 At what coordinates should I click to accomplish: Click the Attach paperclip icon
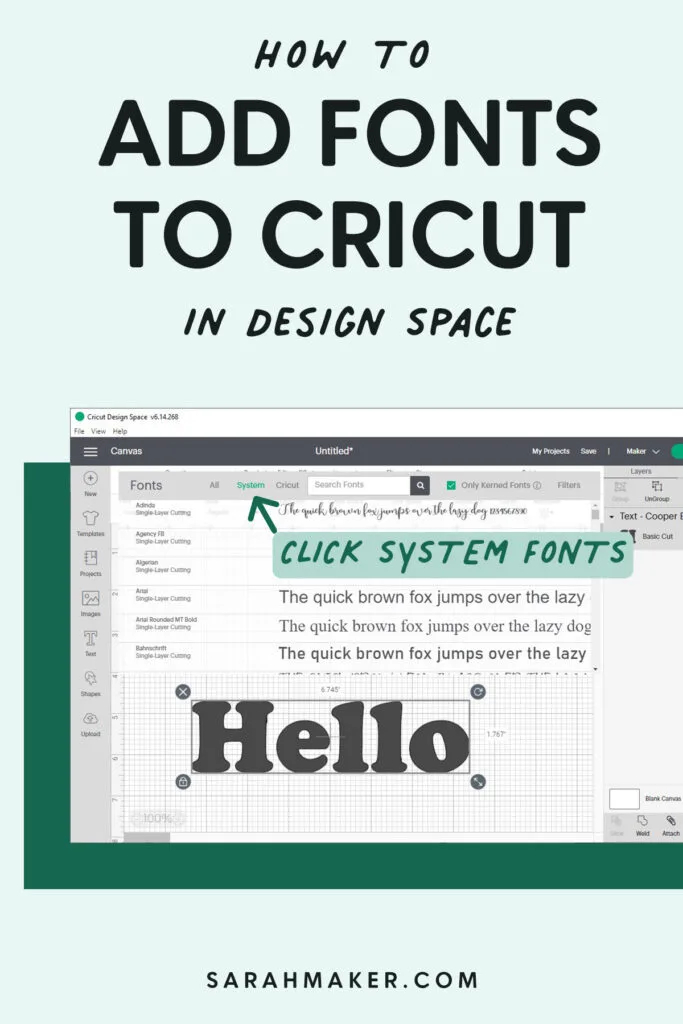[x=671, y=820]
